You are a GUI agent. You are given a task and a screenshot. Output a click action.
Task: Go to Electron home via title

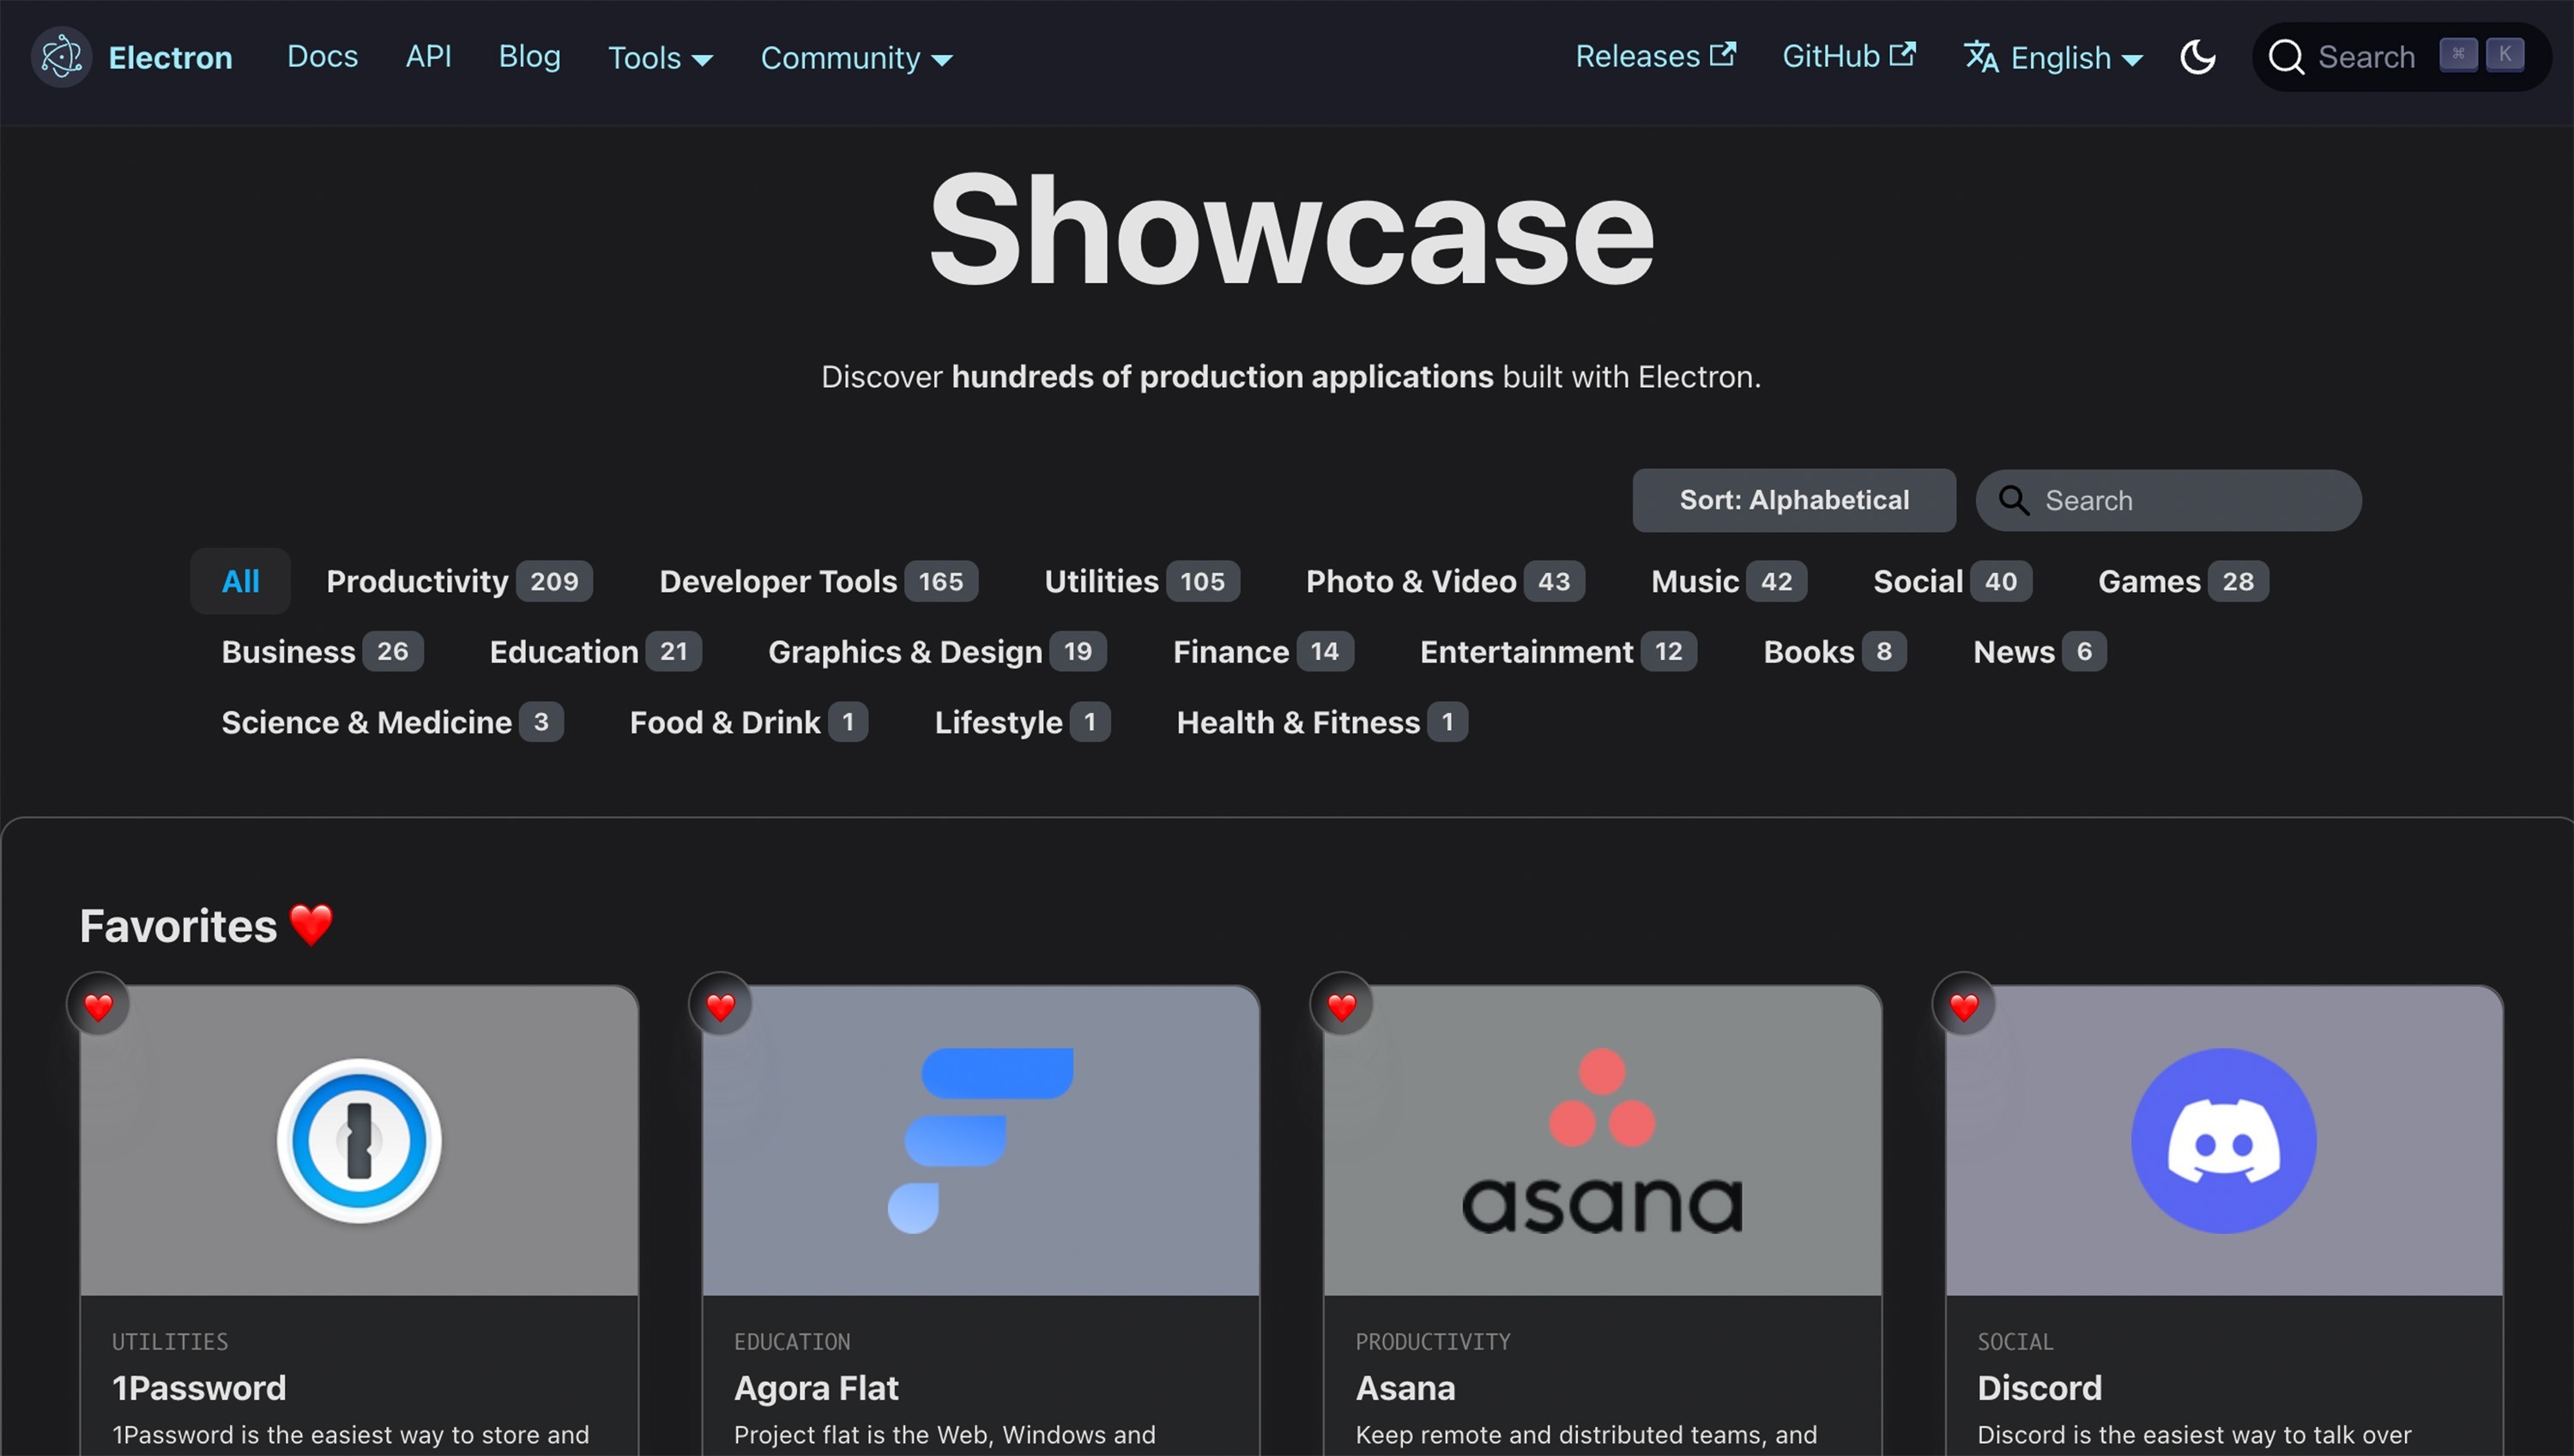pyautogui.click(x=170, y=57)
